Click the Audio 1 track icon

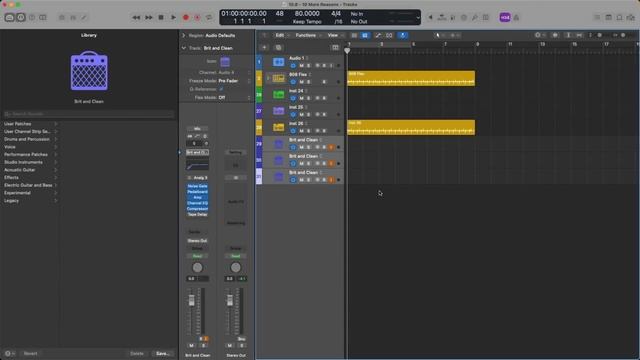click(278, 62)
